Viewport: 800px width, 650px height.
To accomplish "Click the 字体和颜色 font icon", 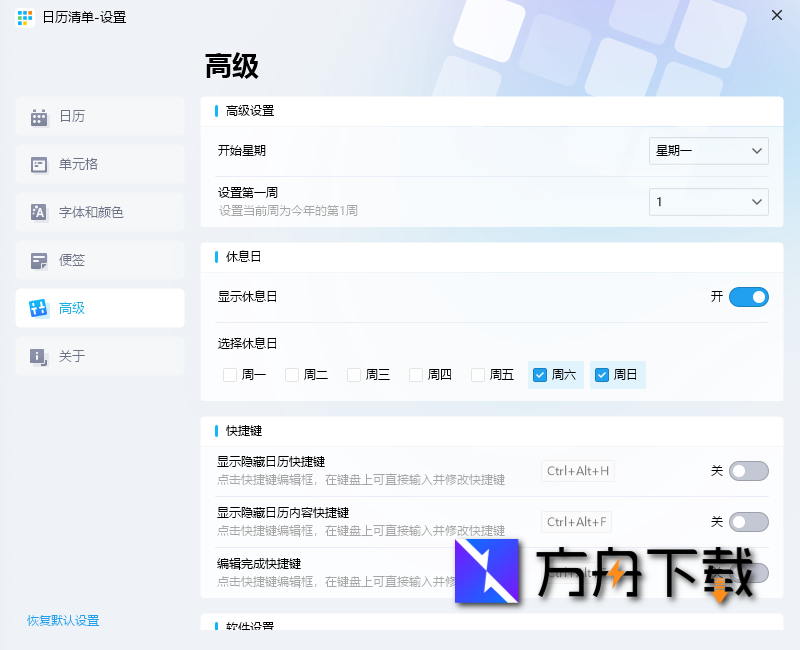I will (x=37, y=212).
